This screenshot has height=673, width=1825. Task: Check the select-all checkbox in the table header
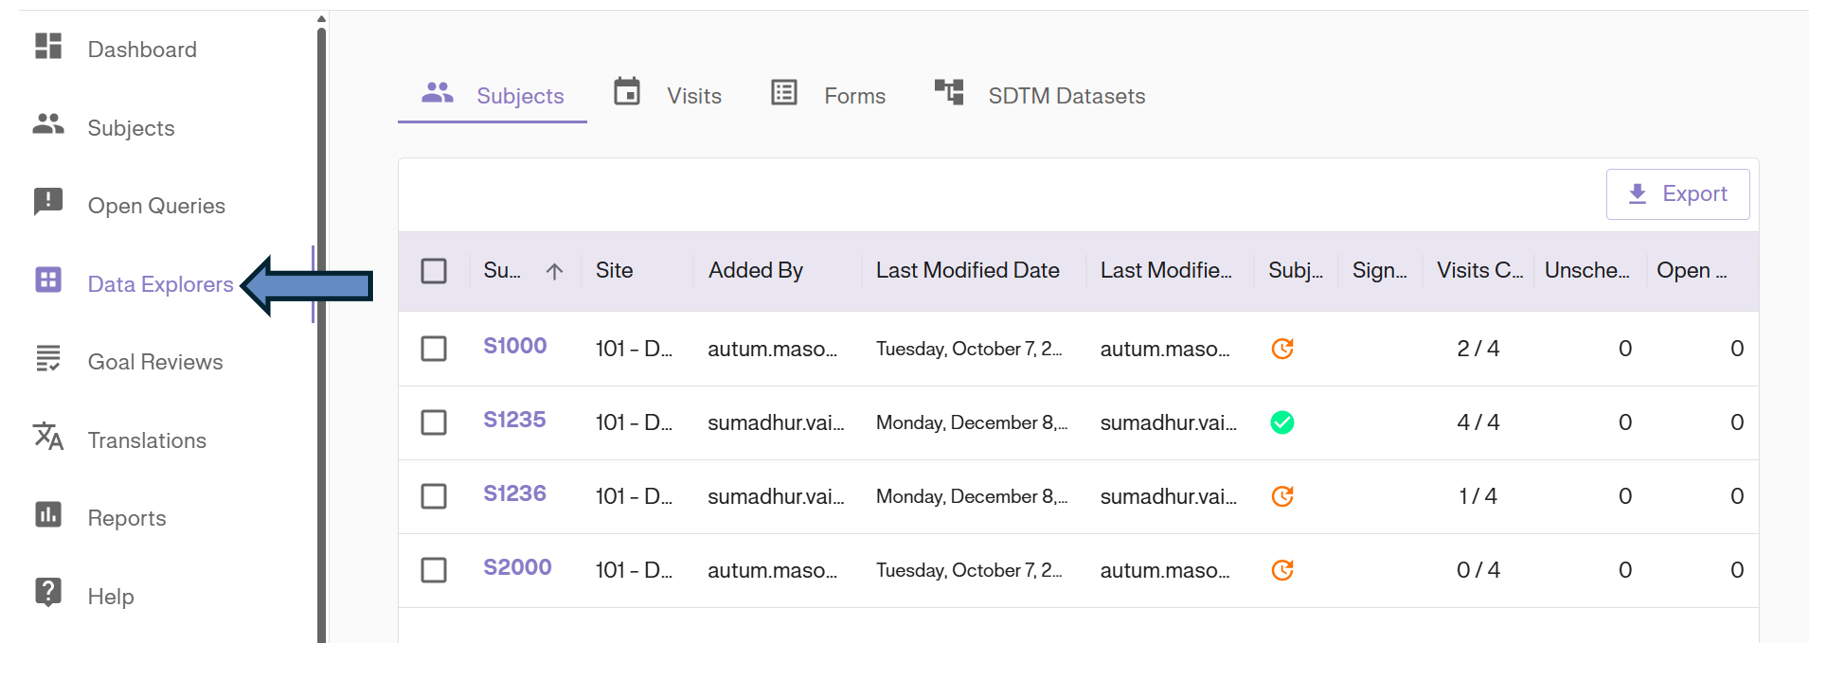click(434, 270)
